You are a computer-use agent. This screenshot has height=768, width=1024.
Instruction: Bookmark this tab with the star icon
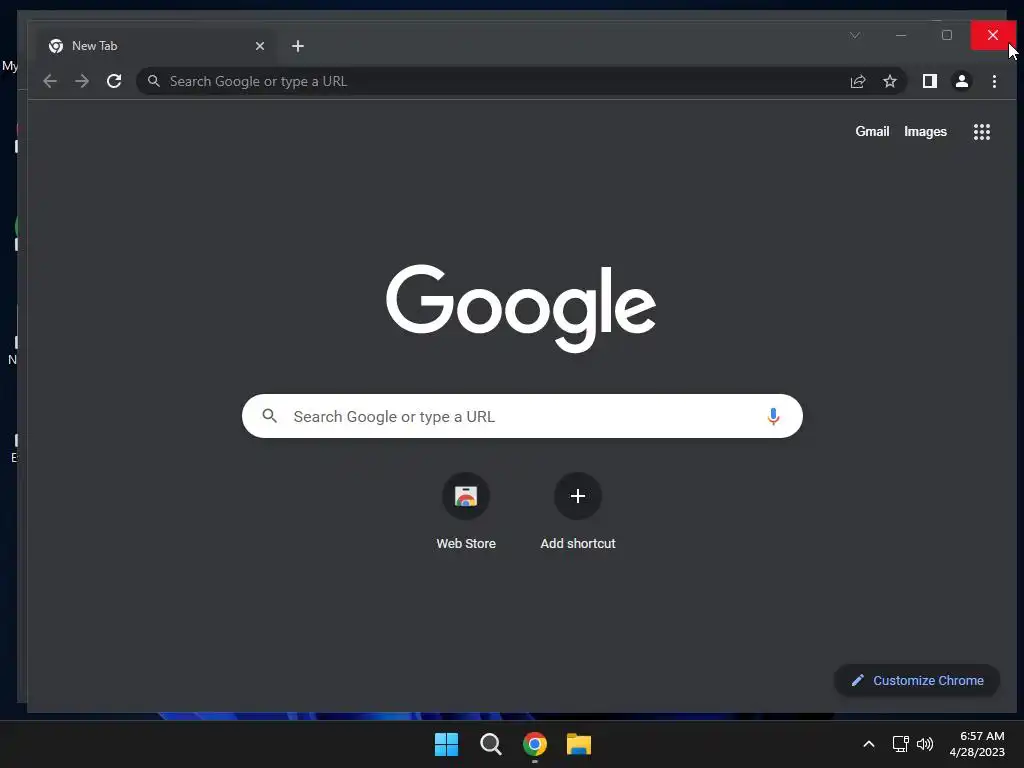point(889,81)
